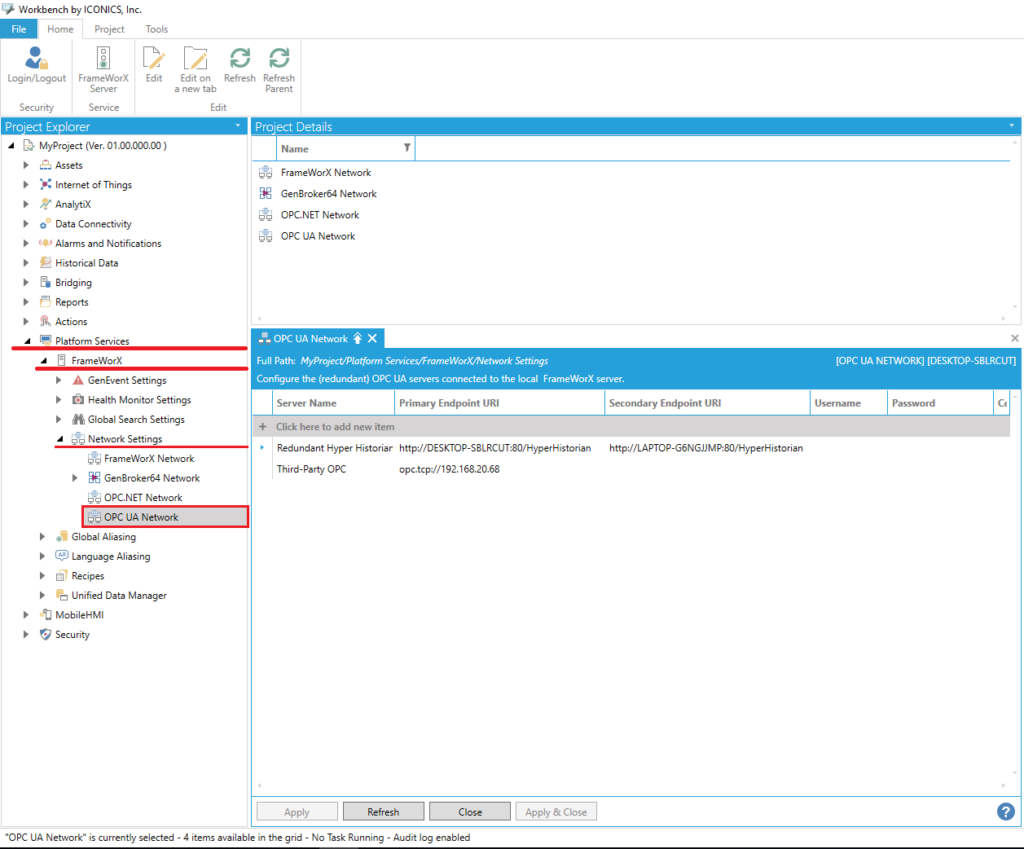Image resolution: width=1024 pixels, height=849 pixels.
Task: Sort by Primary Endpoint URI column header
Action: point(500,403)
